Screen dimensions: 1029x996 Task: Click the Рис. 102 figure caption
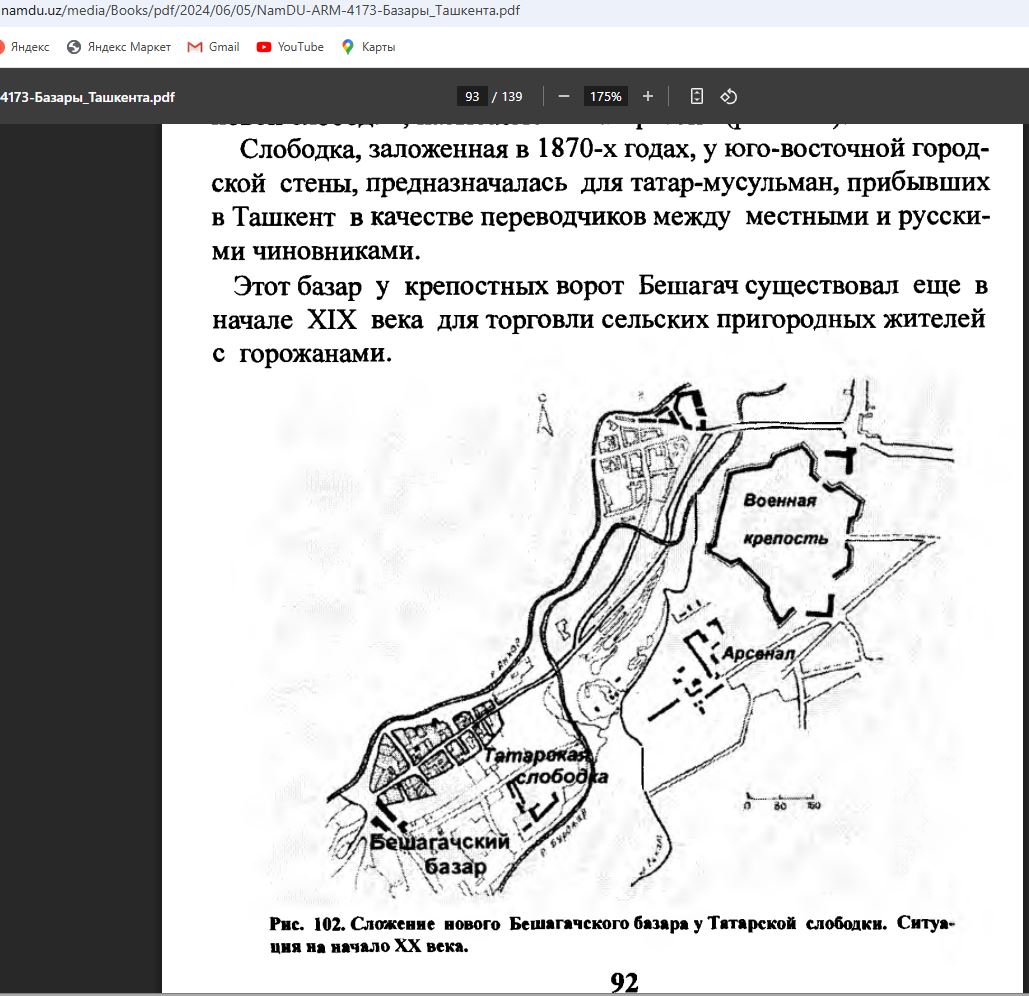click(x=611, y=933)
